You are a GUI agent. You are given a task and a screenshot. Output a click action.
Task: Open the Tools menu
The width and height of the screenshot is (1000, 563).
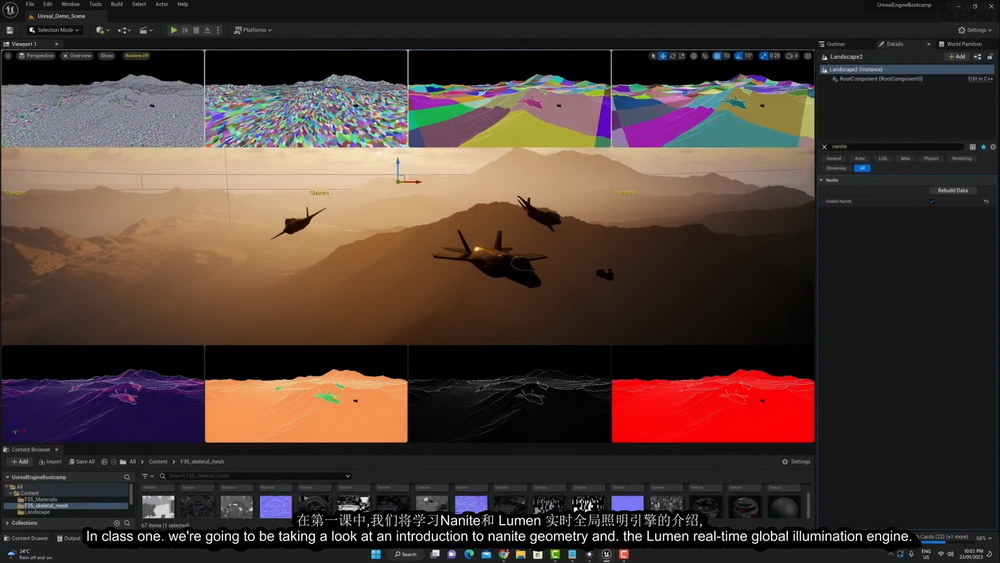point(95,4)
